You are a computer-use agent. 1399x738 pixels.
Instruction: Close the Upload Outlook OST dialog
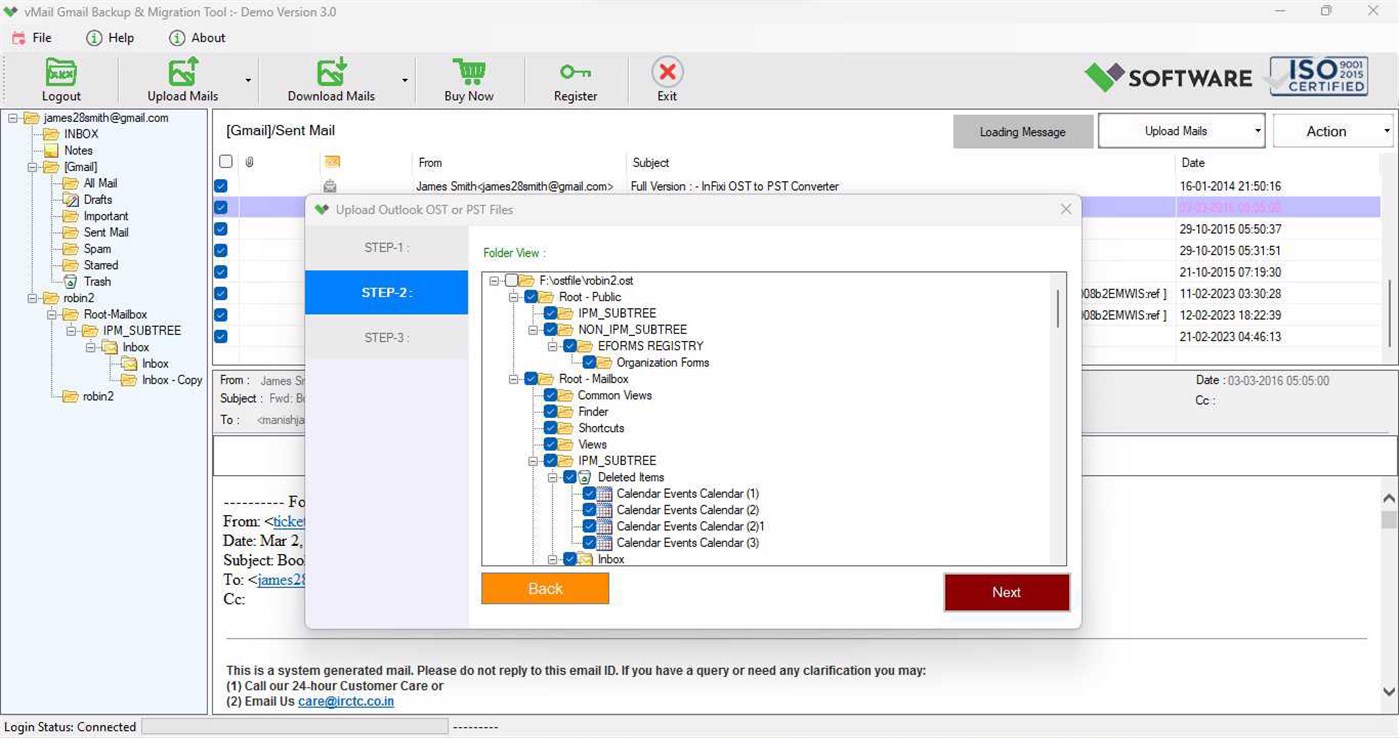1066,209
